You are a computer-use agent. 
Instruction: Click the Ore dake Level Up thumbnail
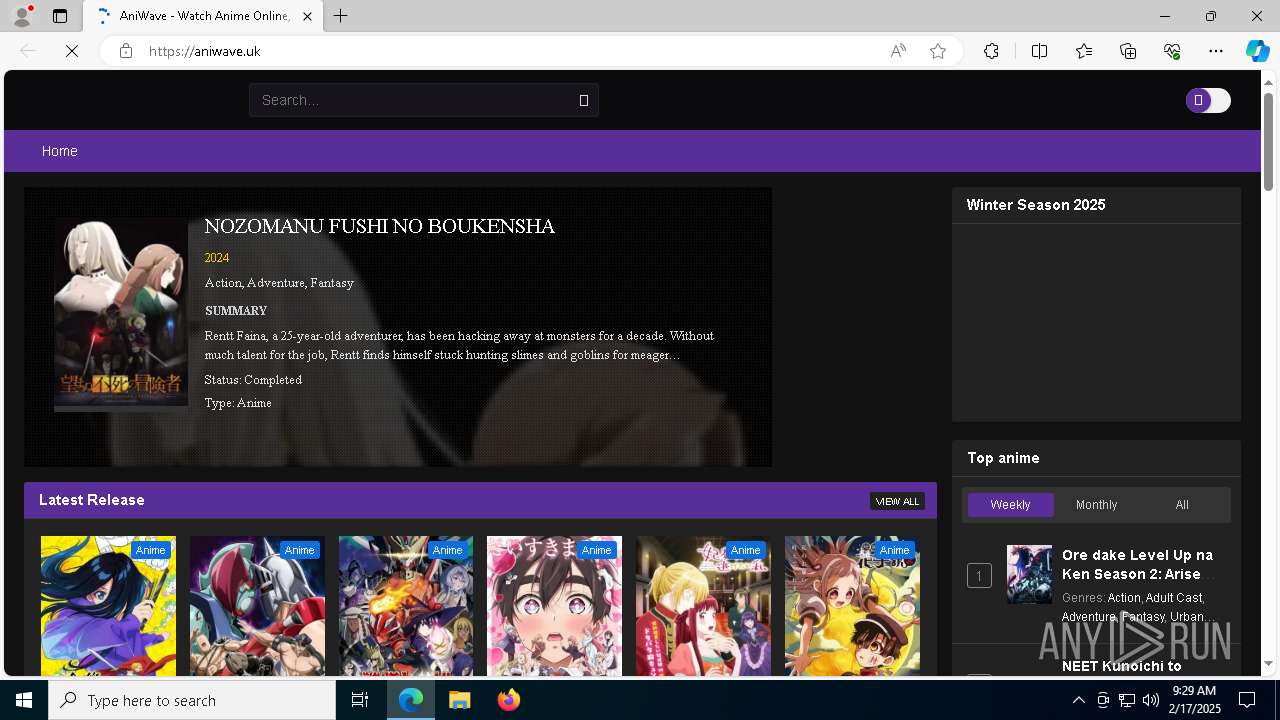(1029, 574)
